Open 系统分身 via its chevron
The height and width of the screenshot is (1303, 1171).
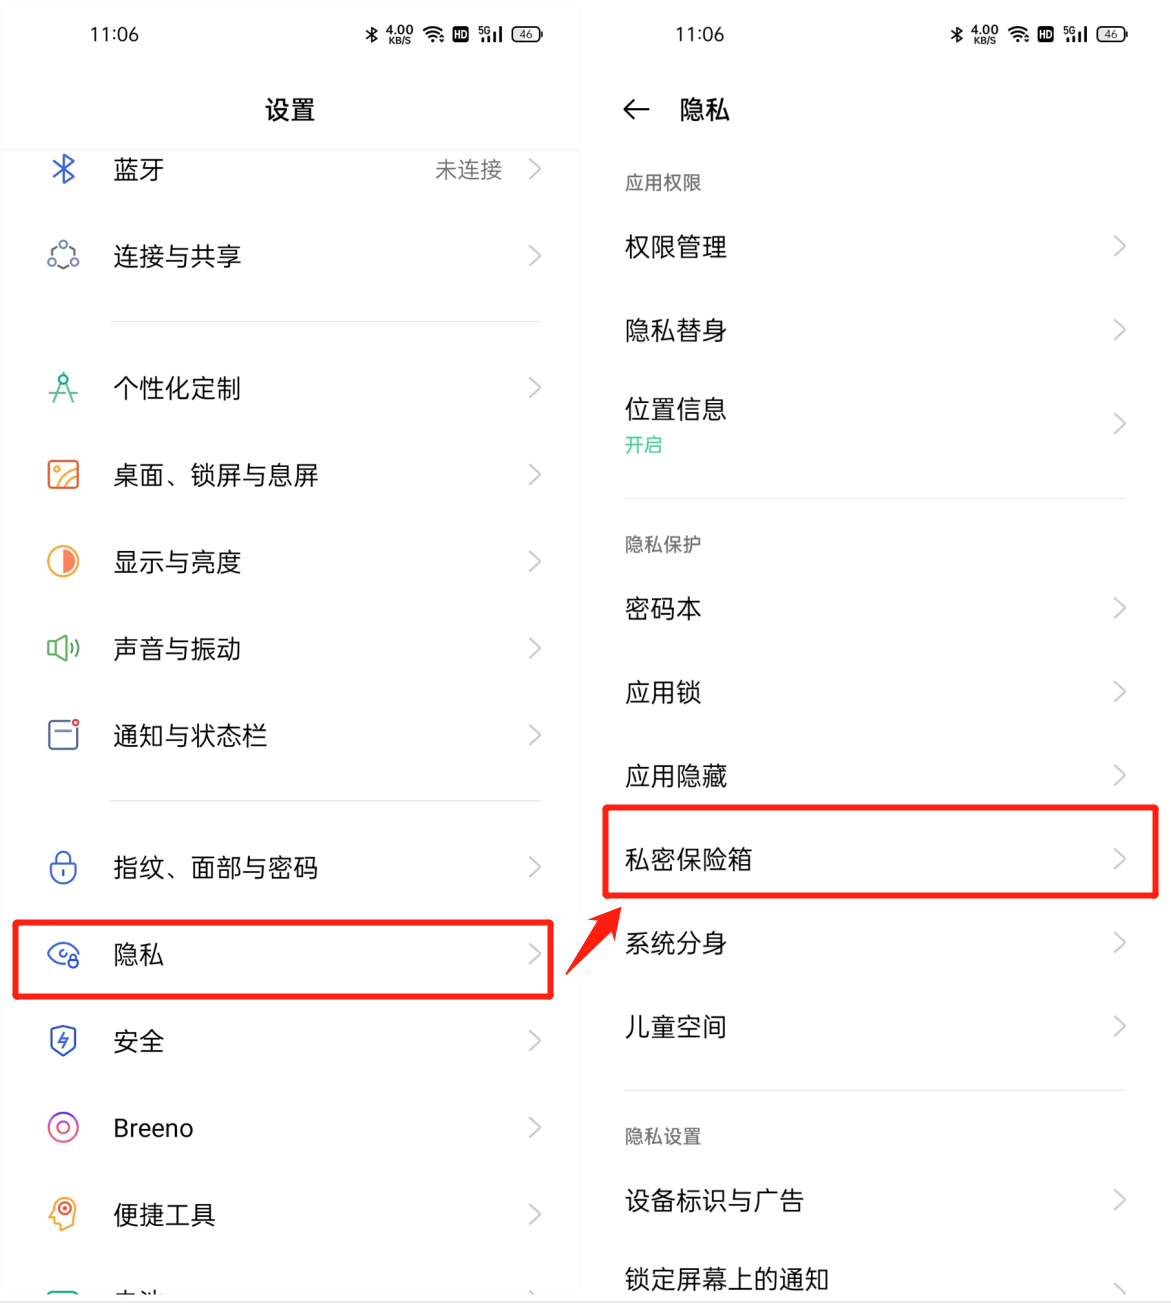coord(1119,942)
